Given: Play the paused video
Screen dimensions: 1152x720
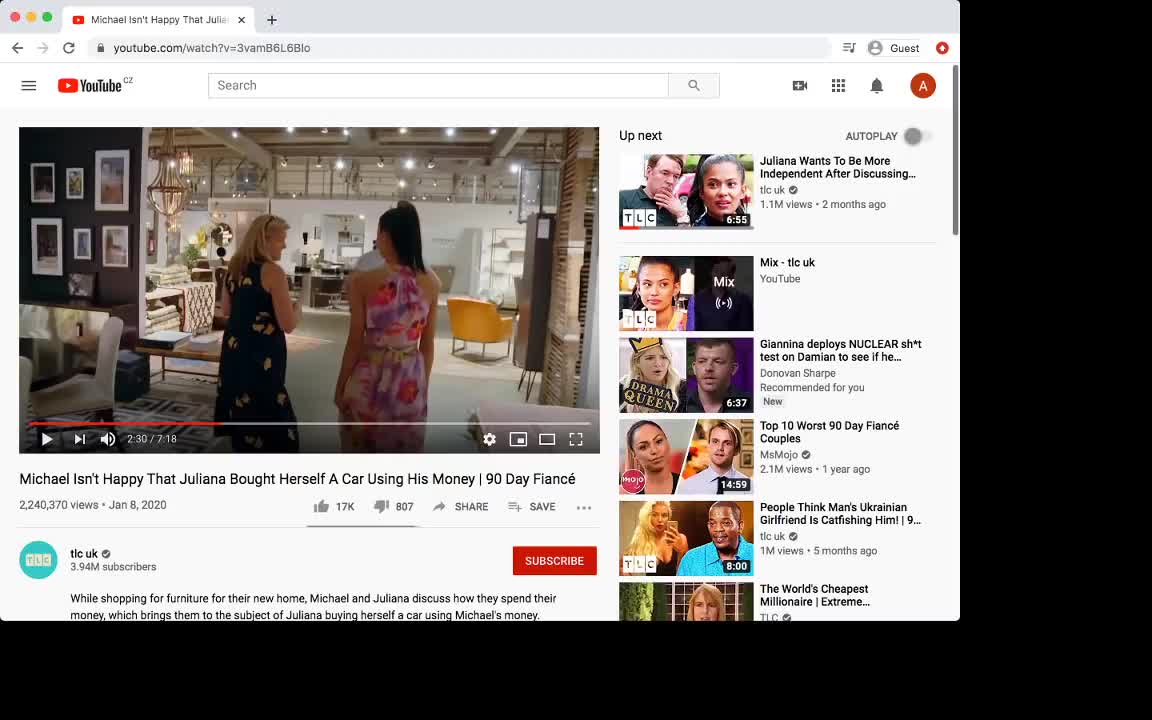Looking at the screenshot, I should pyautogui.click(x=47, y=439).
